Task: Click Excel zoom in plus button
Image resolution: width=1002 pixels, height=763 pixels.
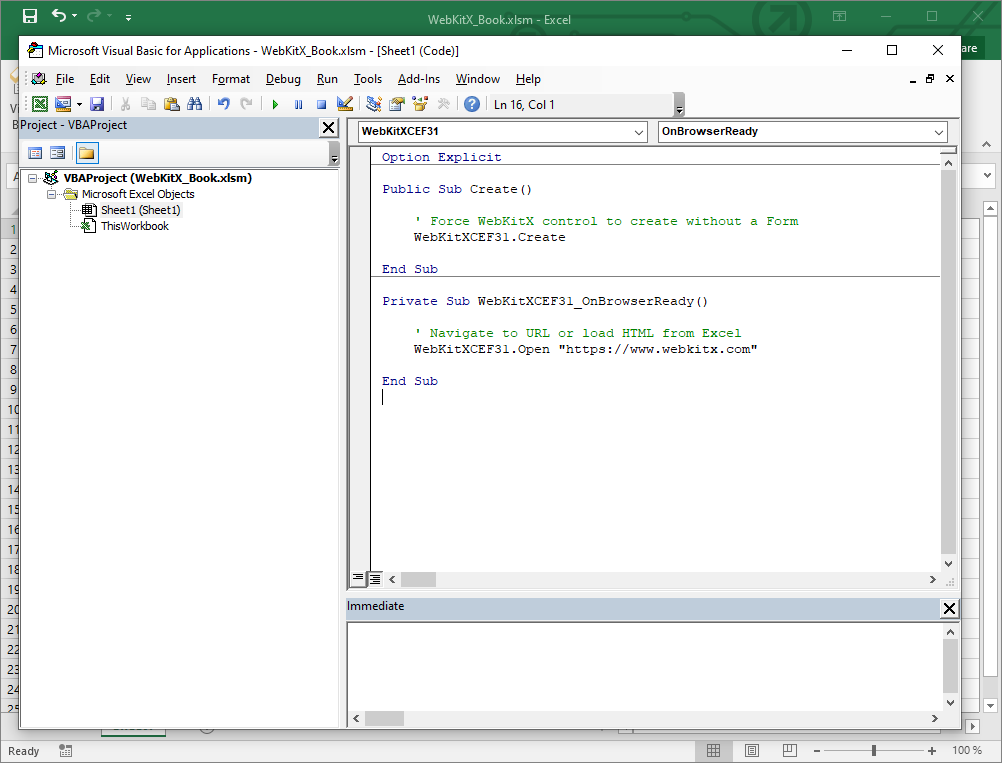Action: click(932, 751)
